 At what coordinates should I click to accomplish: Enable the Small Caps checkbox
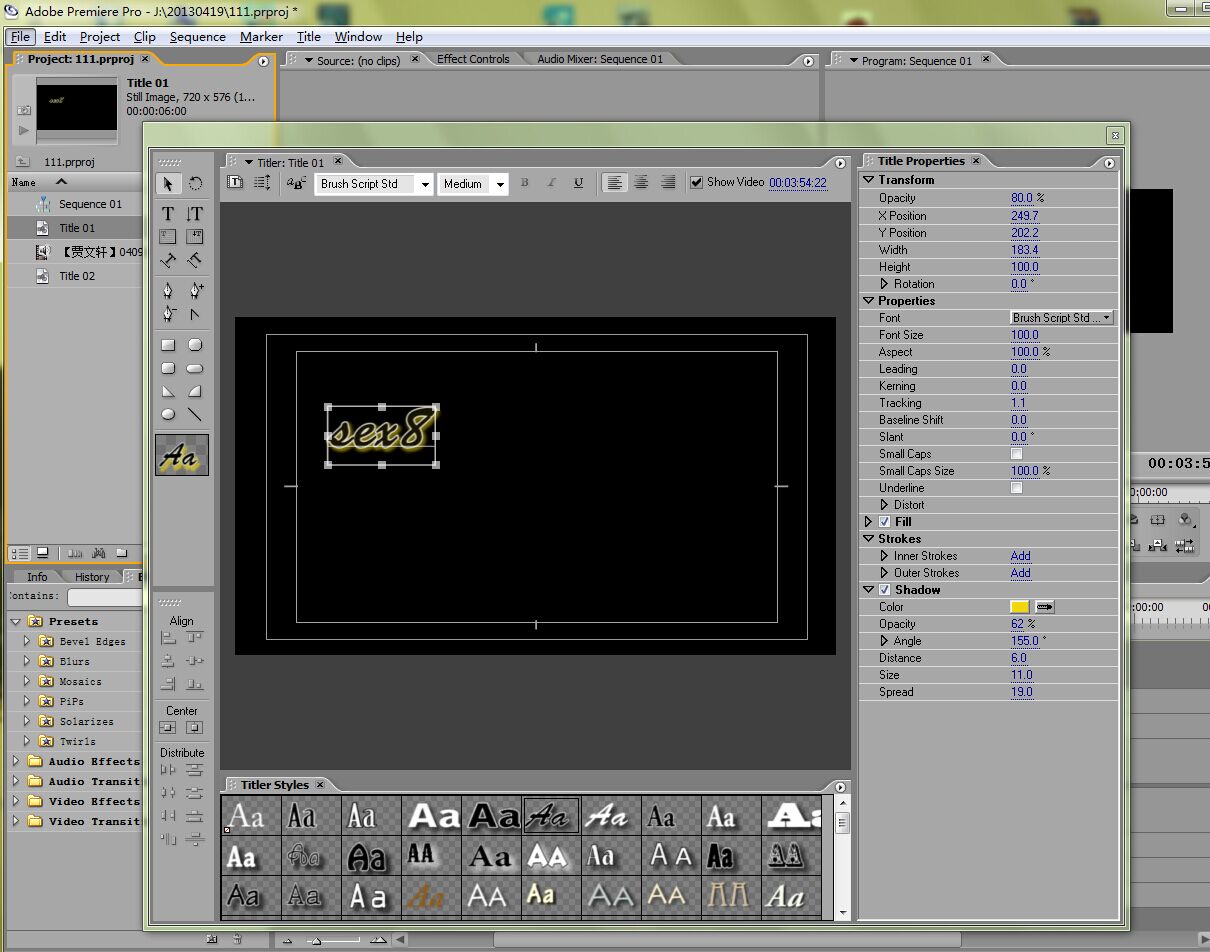tap(1017, 454)
